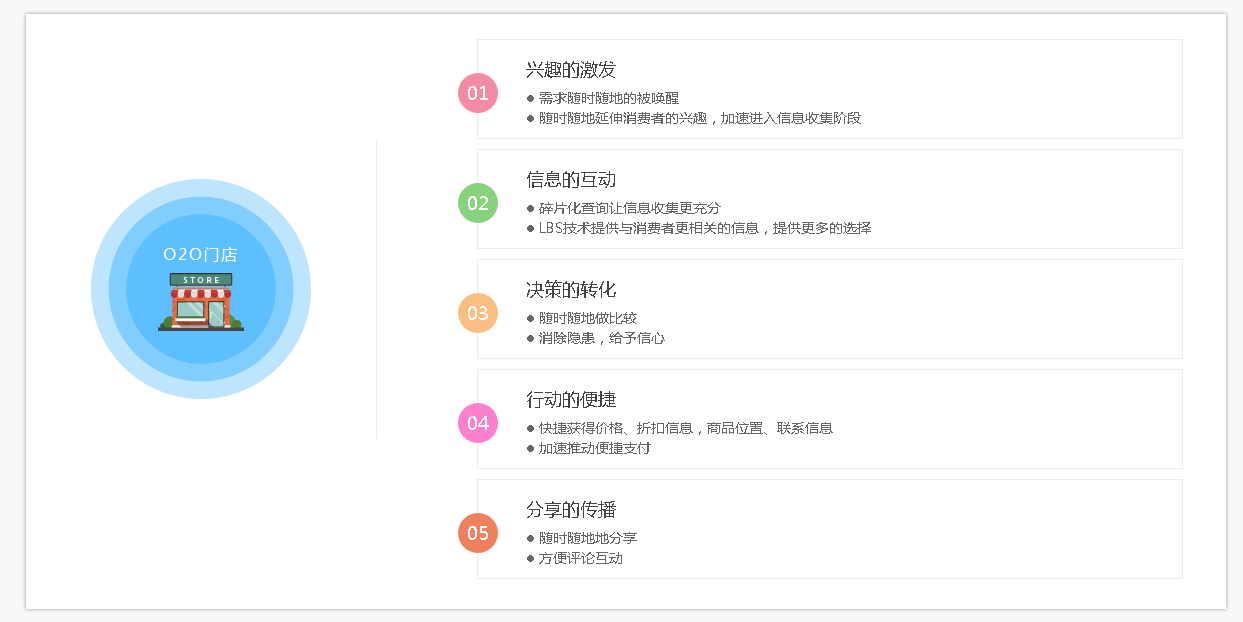
Task: Click the 方便评论互动 bullet text
Action: click(x=580, y=558)
